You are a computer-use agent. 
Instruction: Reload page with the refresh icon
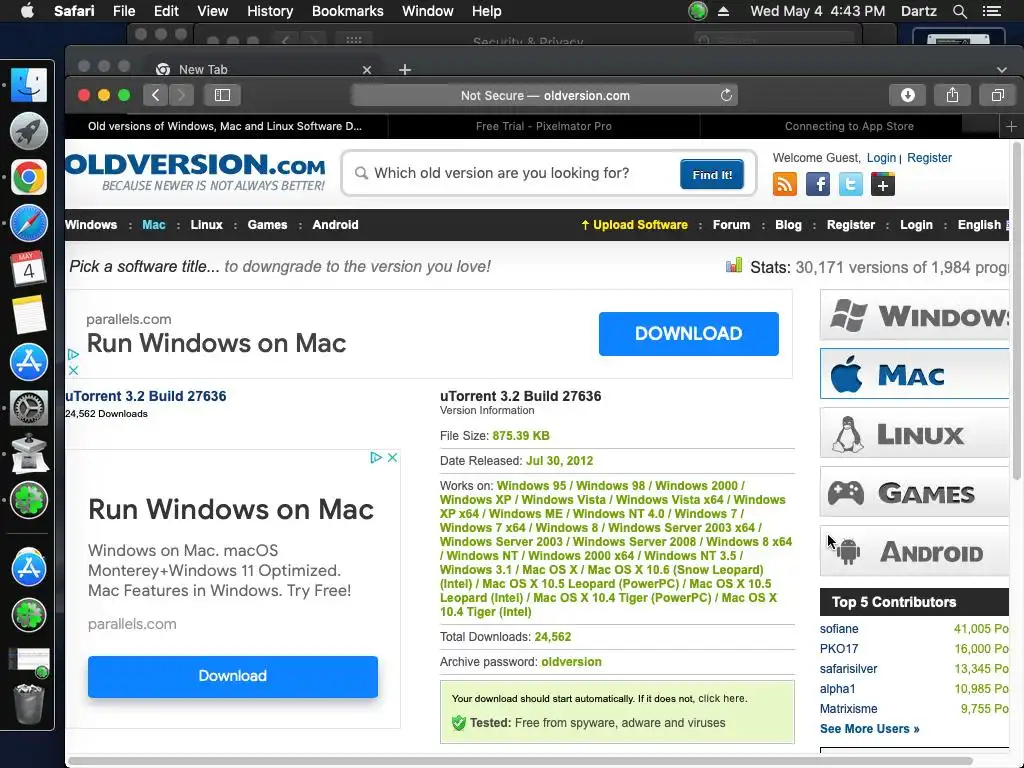[726, 95]
